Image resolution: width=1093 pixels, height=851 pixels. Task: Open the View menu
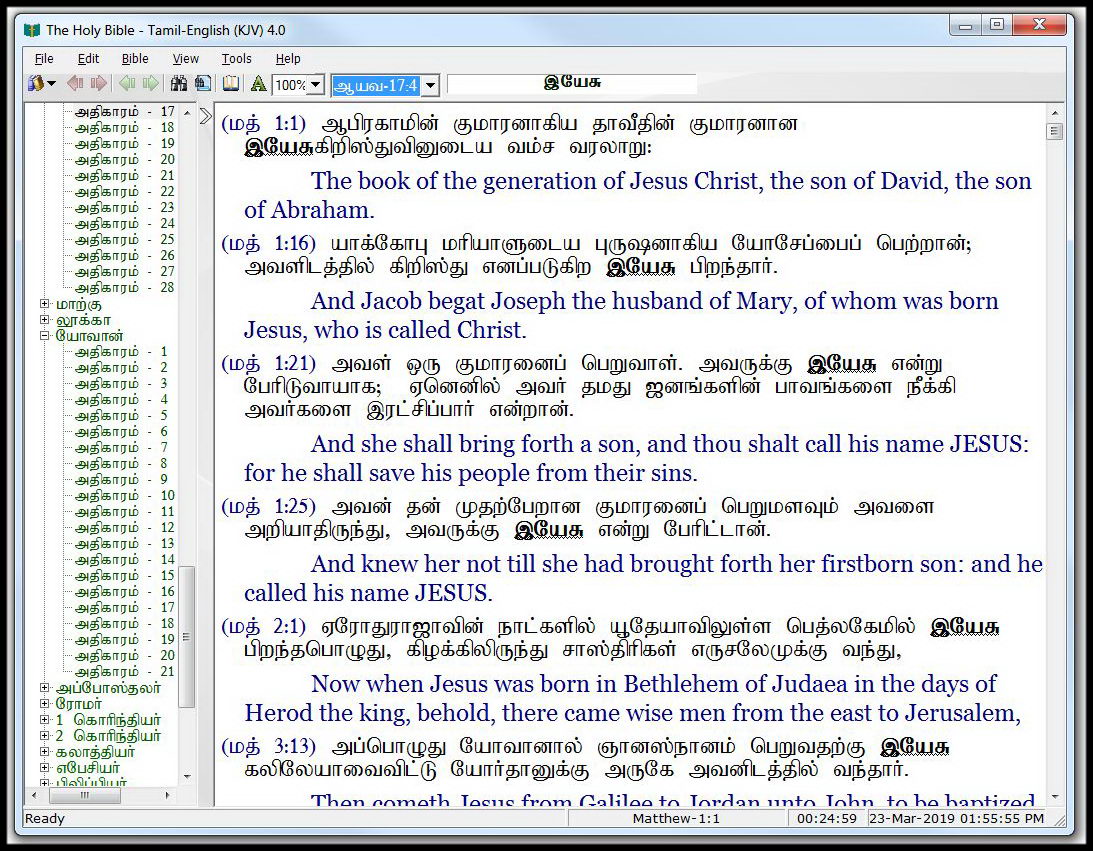click(x=185, y=59)
